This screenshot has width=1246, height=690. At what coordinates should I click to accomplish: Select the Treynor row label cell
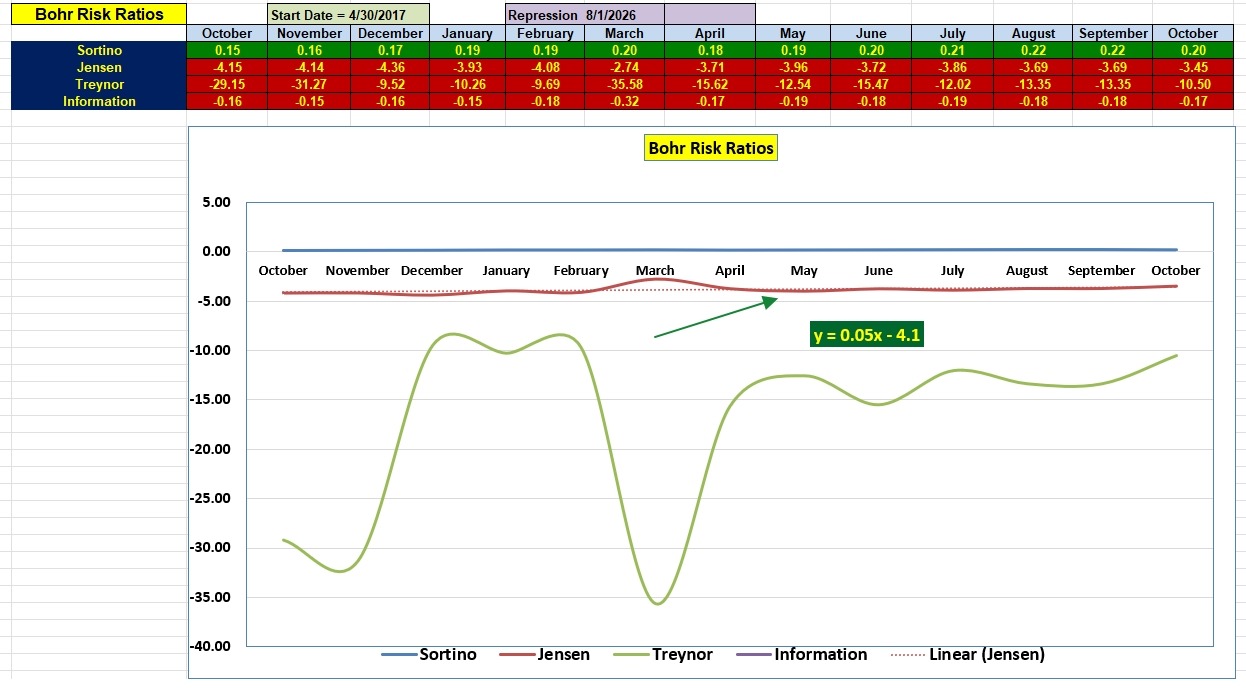pyautogui.click(x=99, y=84)
